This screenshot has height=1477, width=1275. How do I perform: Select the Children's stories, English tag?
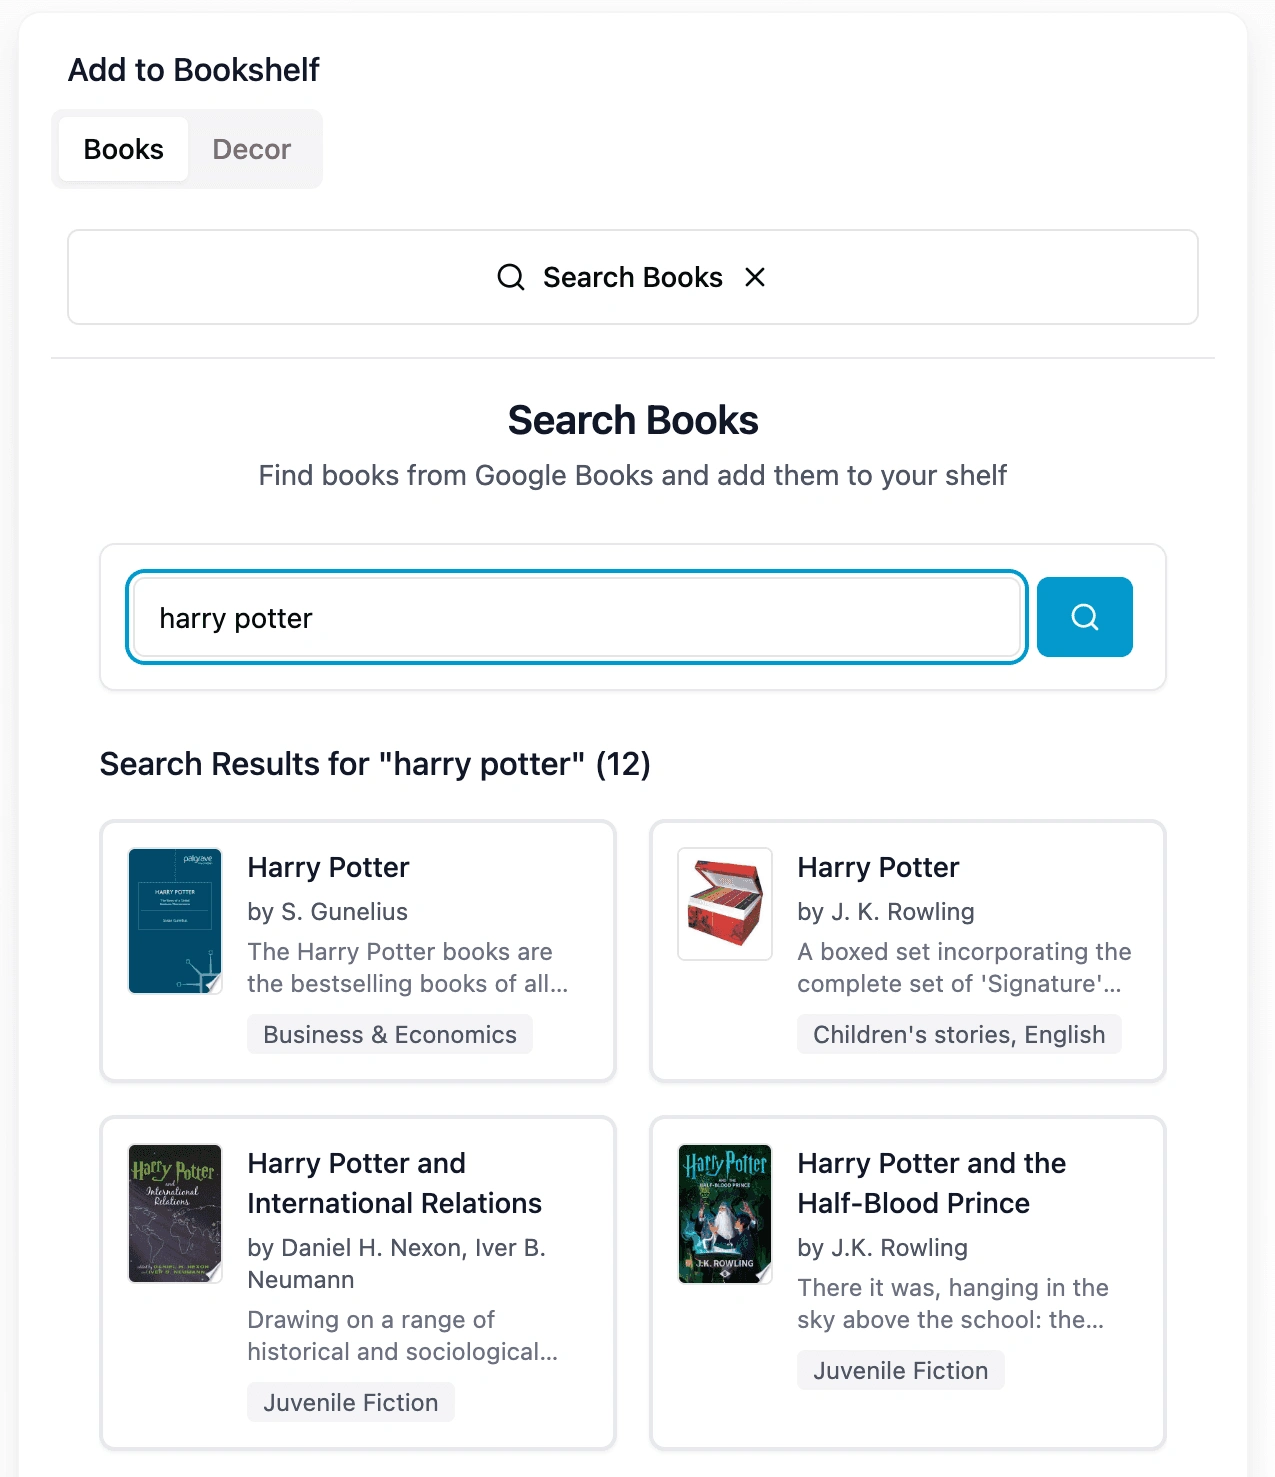pos(959,1034)
